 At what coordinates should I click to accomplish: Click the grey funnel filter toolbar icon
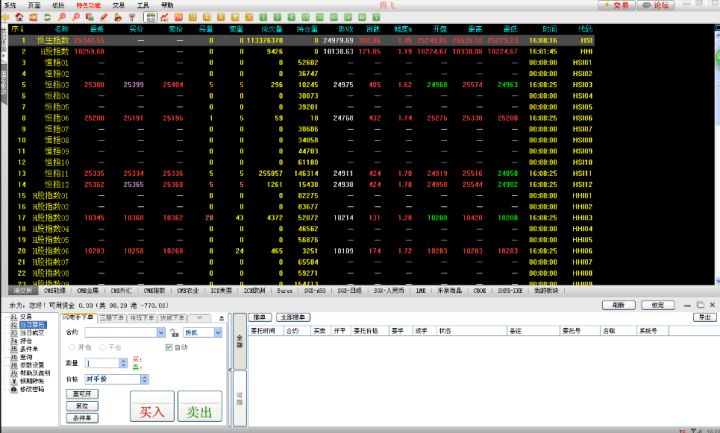tap(132, 17)
